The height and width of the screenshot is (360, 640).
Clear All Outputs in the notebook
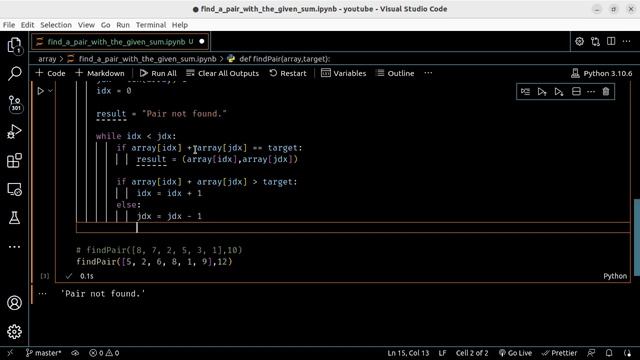pos(222,73)
